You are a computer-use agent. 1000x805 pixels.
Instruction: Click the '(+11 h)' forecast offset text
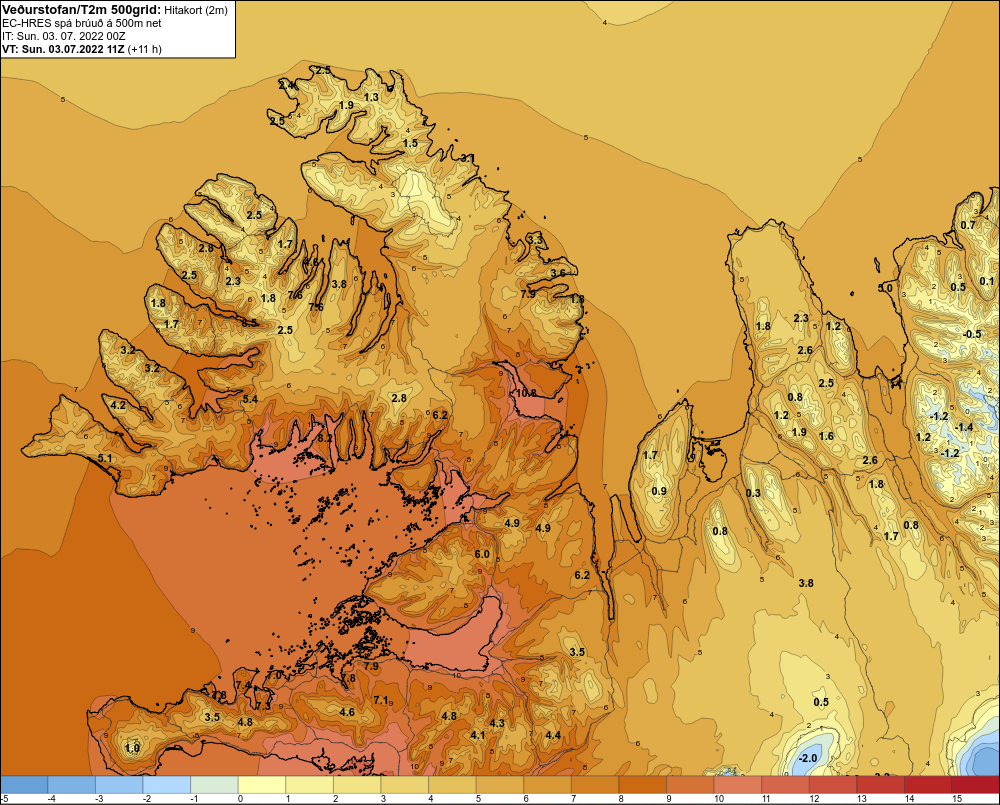145,49
